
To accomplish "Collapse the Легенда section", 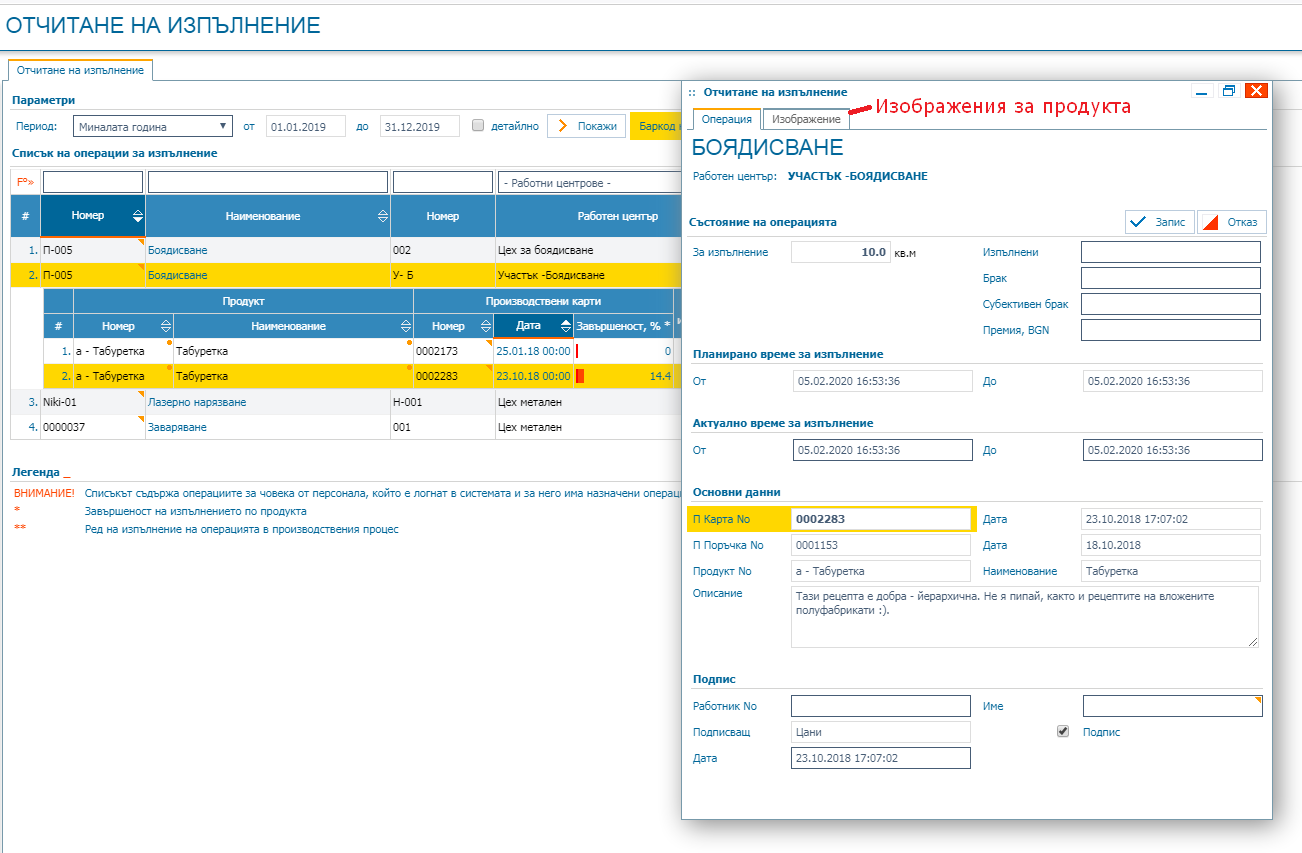I will pyautogui.click(x=40, y=471).
